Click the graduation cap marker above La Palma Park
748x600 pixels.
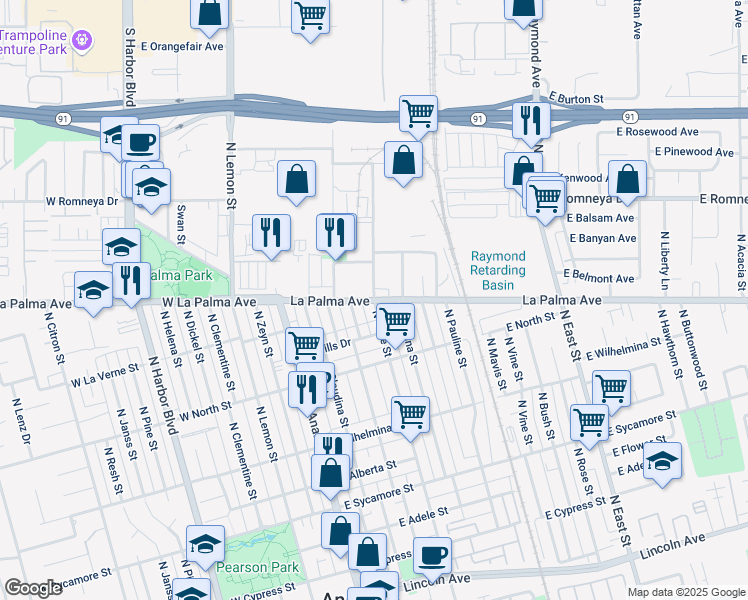(122, 247)
